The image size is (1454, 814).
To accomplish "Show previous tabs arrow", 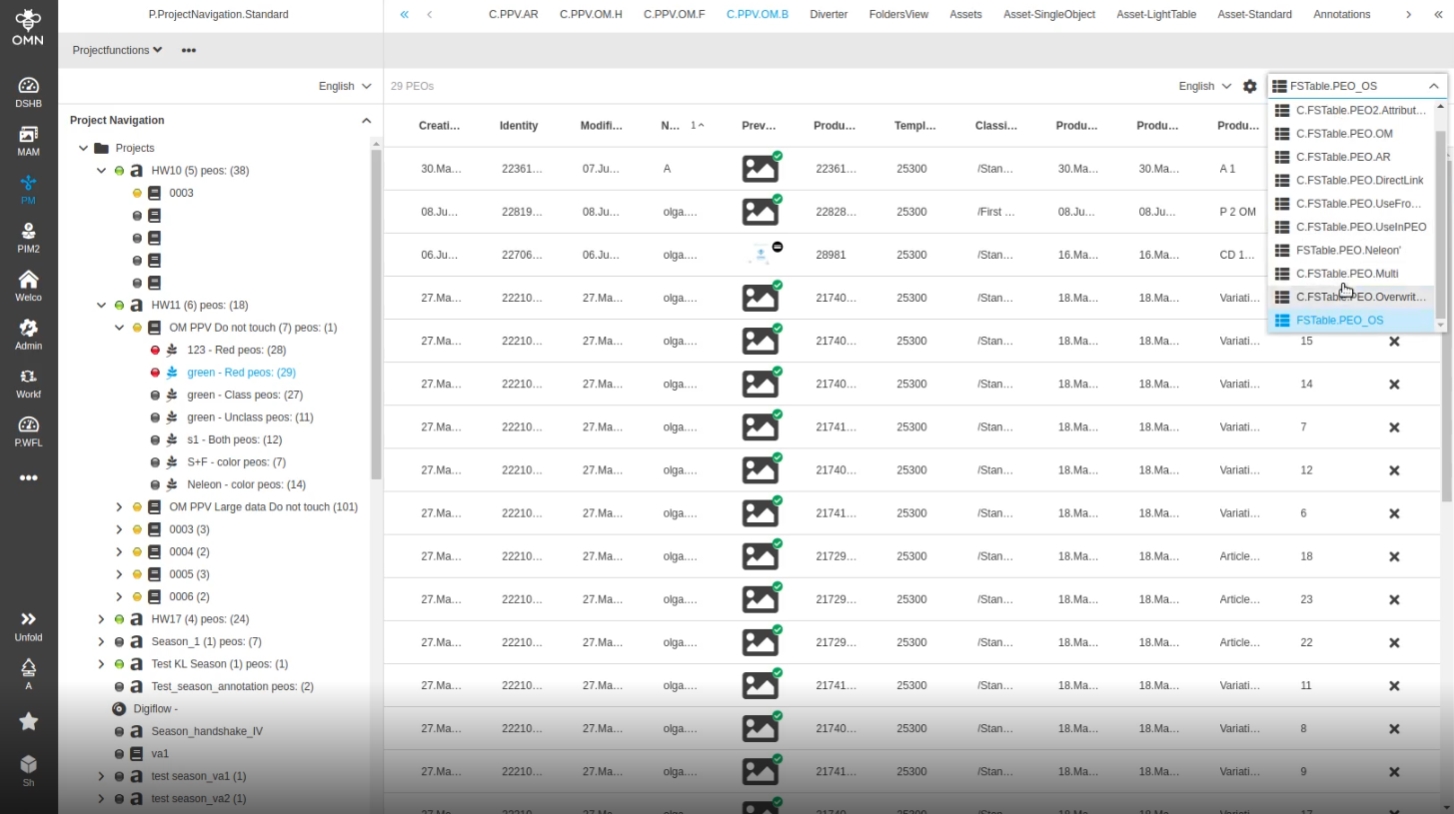I will (429, 14).
